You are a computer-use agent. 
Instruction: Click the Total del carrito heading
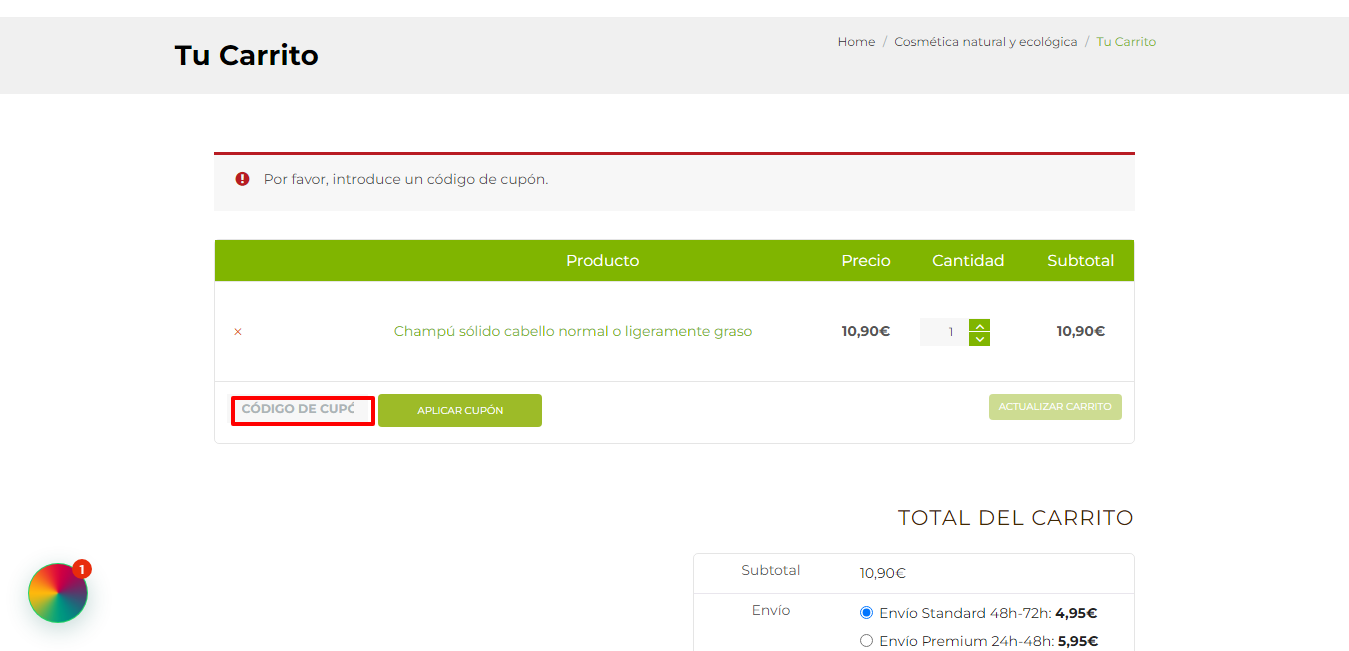tap(1016, 518)
